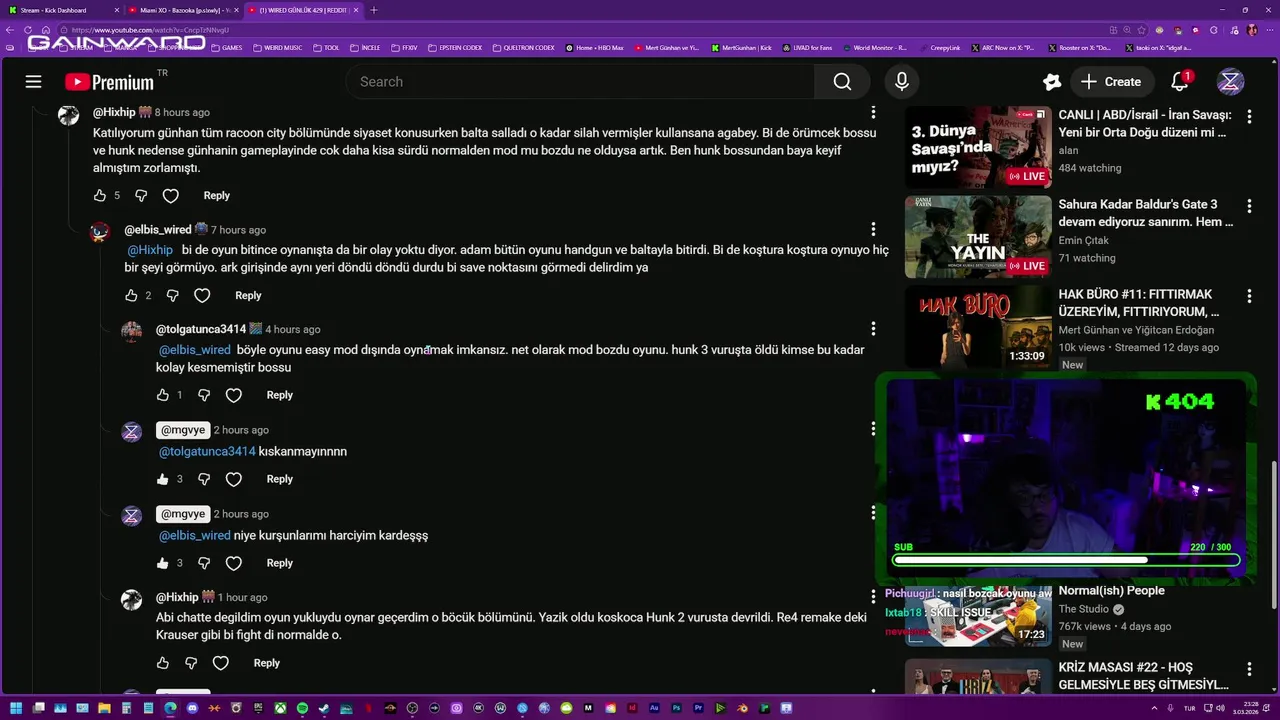Heart the mgvye 'niye kurşunlarımı' comment
Image resolution: width=1280 pixels, height=720 pixels.
(234, 563)
